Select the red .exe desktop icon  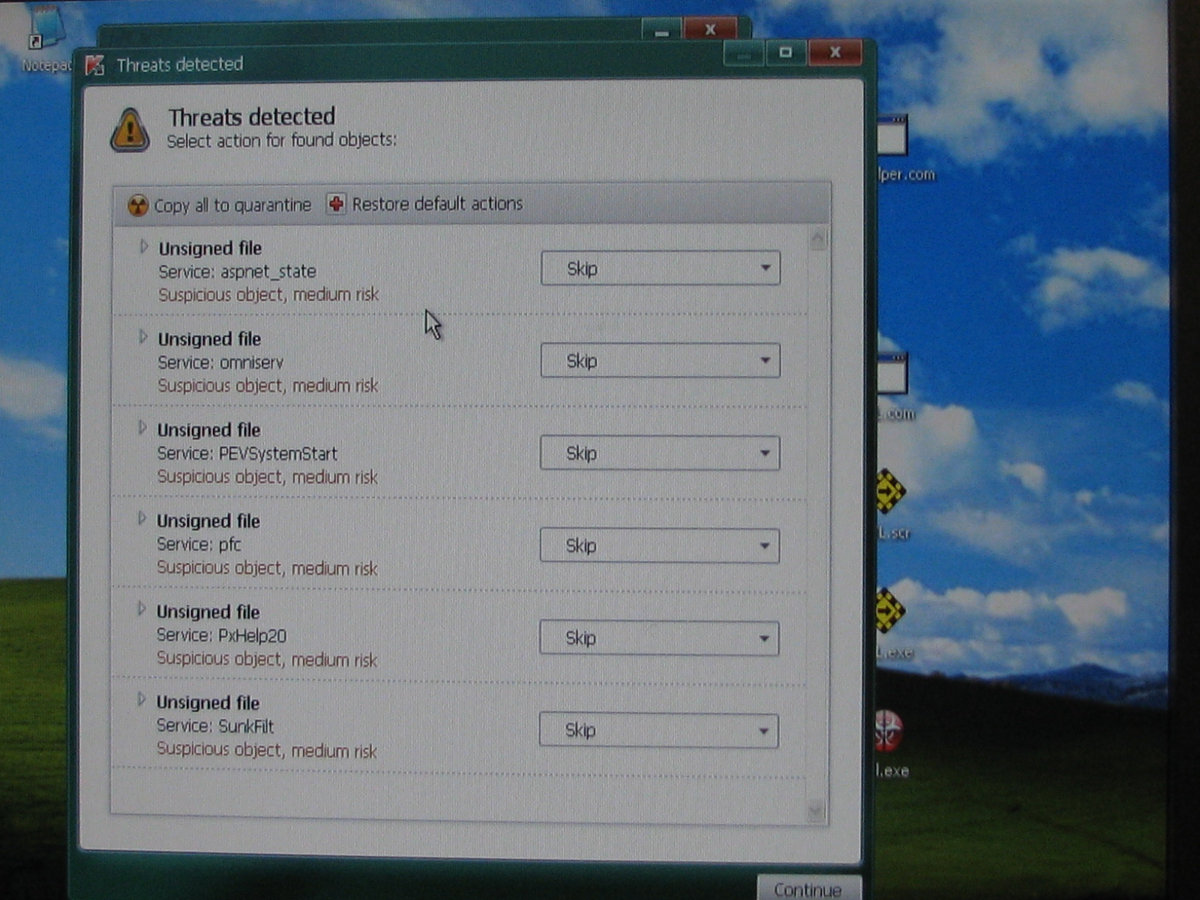click(887, 732)
